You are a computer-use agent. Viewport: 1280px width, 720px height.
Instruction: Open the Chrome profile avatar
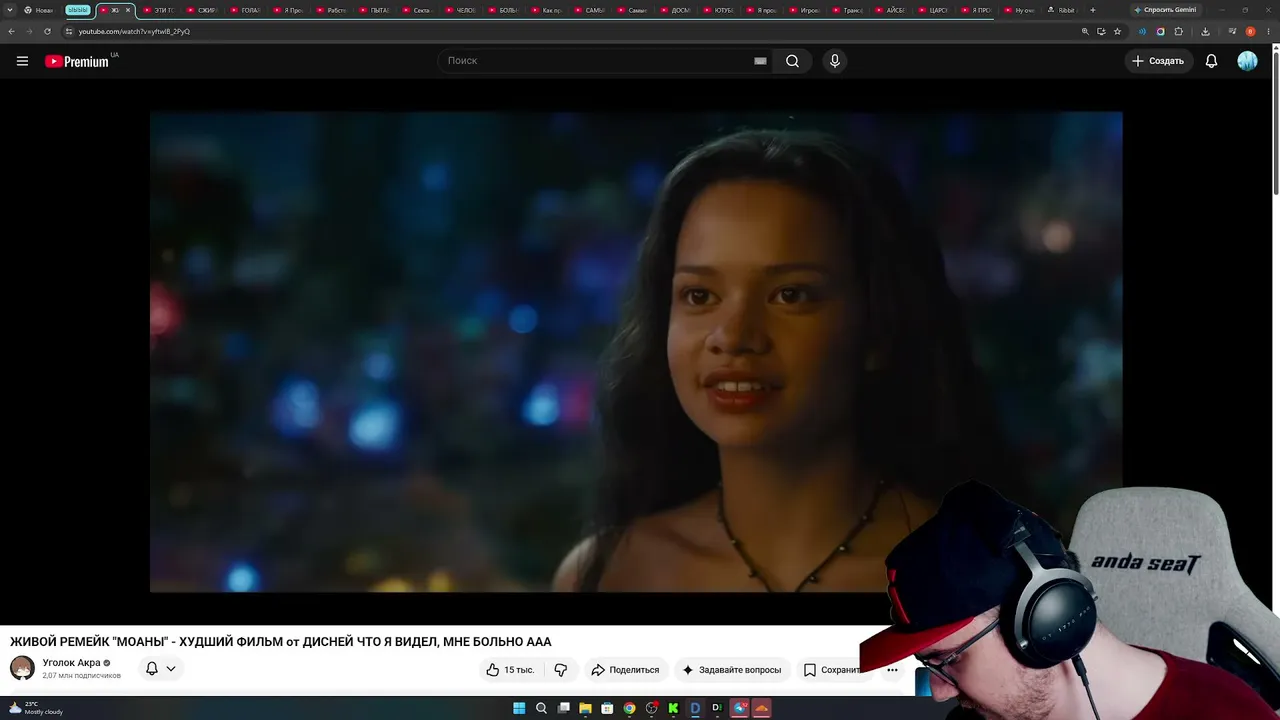pos(1250,31)
